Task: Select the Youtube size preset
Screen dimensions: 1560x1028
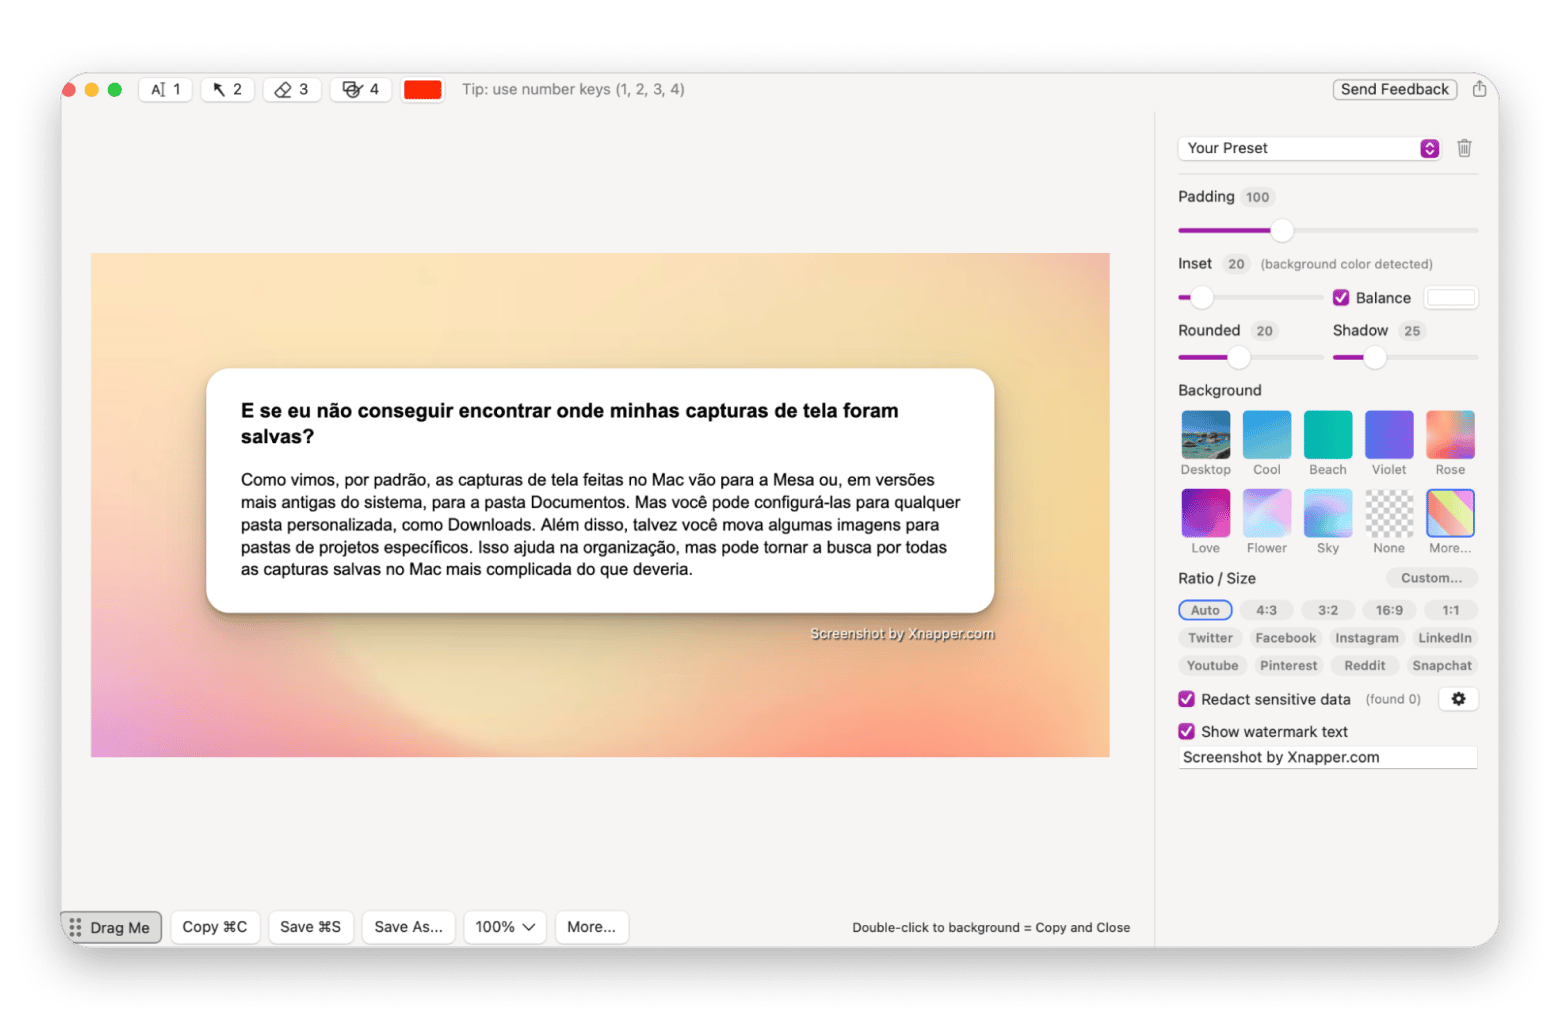Action: tap(1212, 666)
